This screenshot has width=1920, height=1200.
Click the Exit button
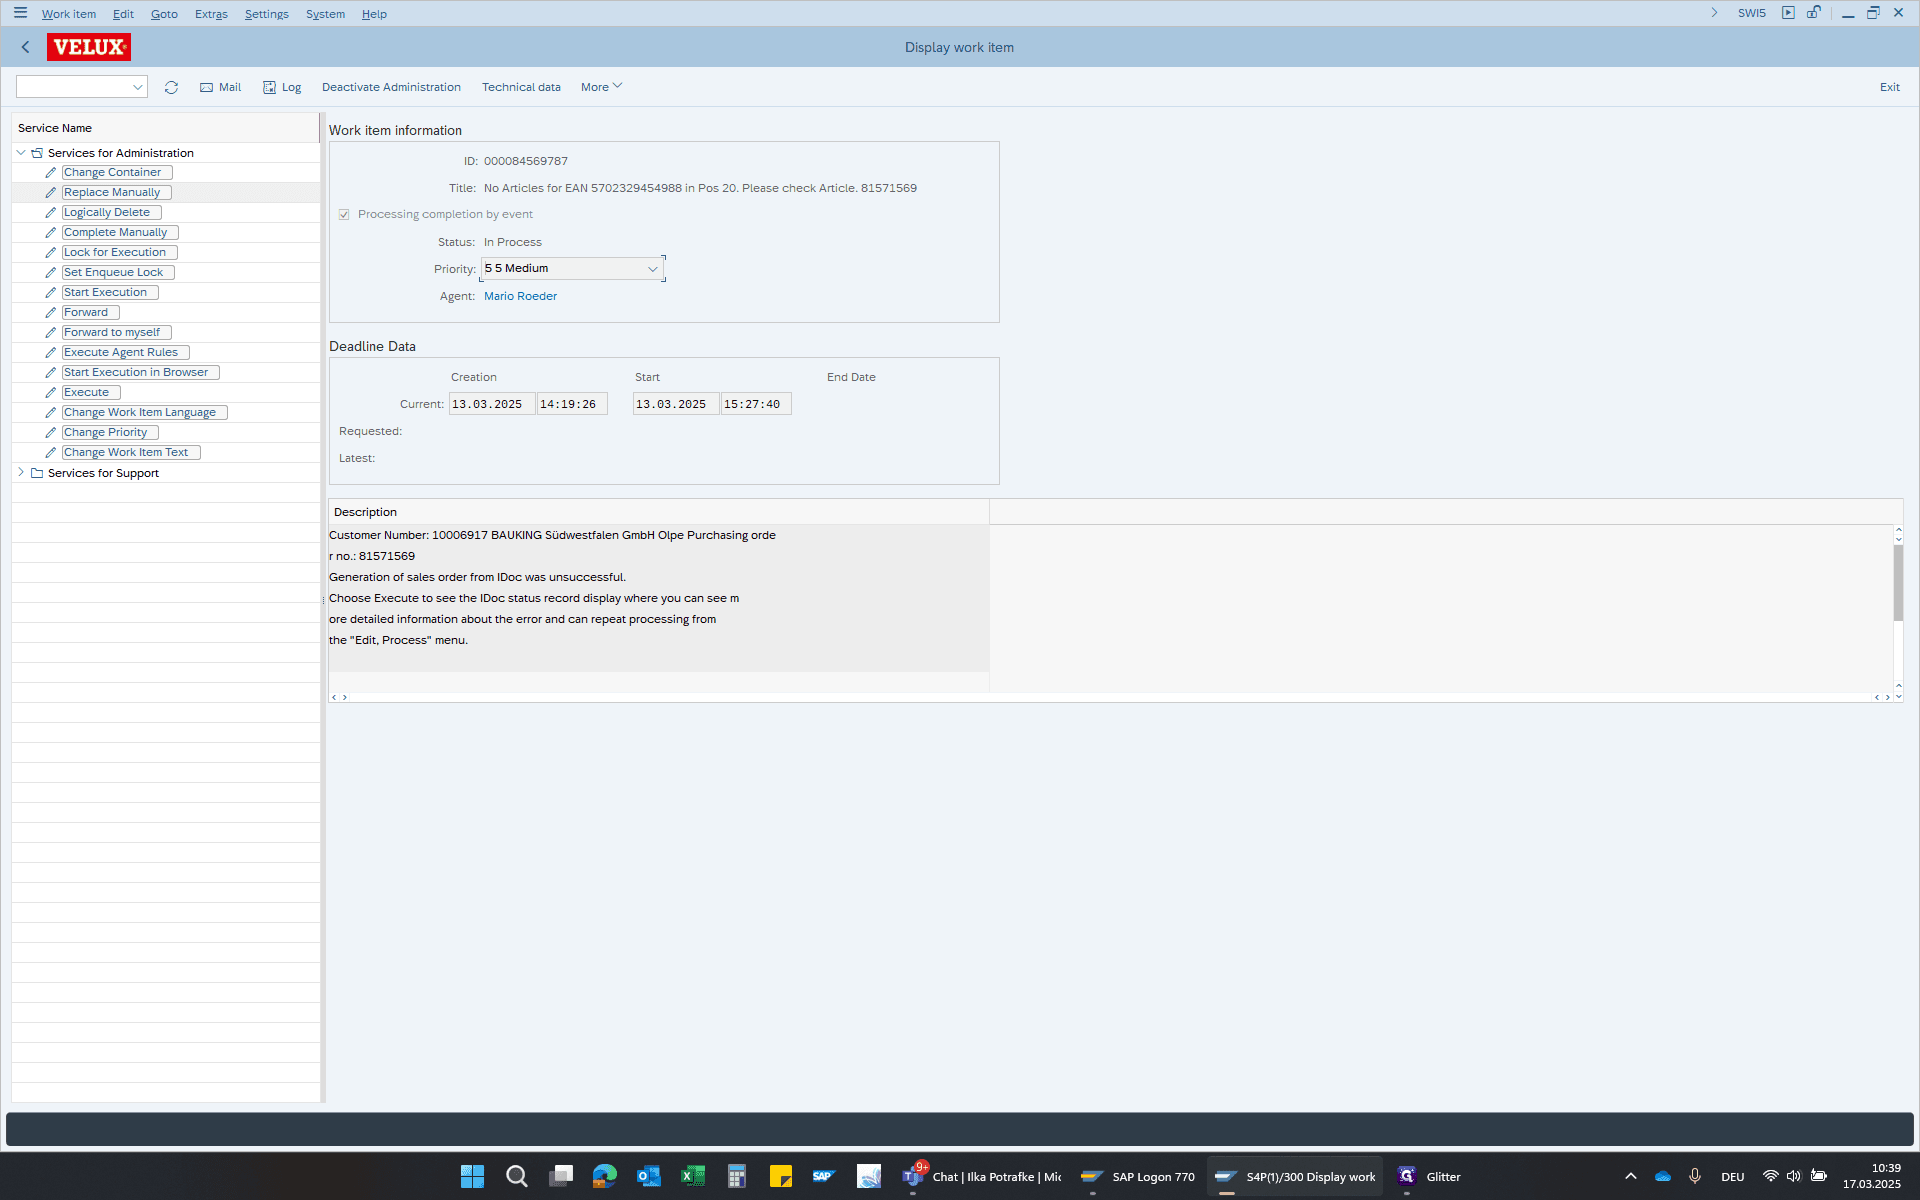coord(1889,87)
